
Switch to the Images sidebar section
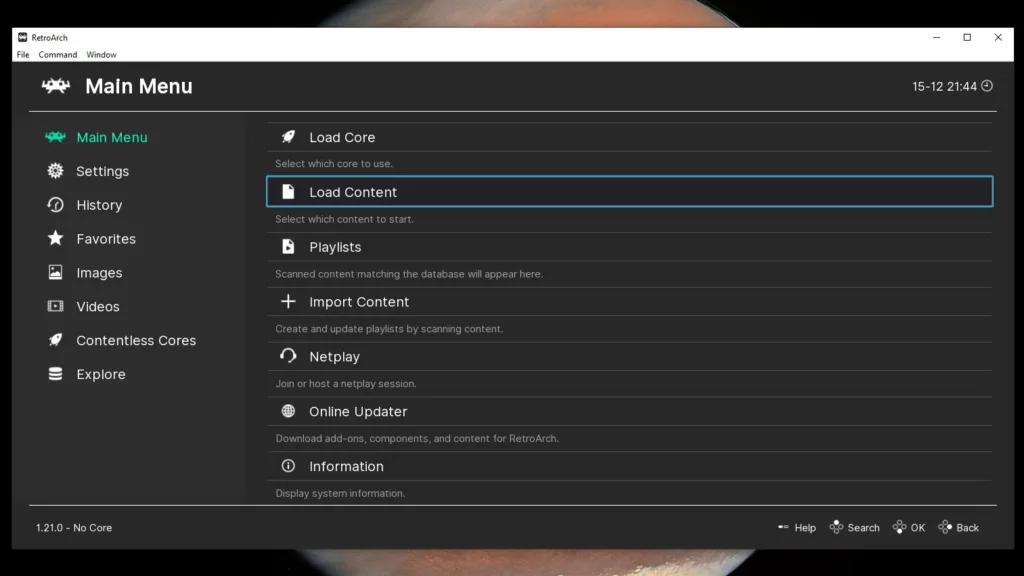coord(98,273)
